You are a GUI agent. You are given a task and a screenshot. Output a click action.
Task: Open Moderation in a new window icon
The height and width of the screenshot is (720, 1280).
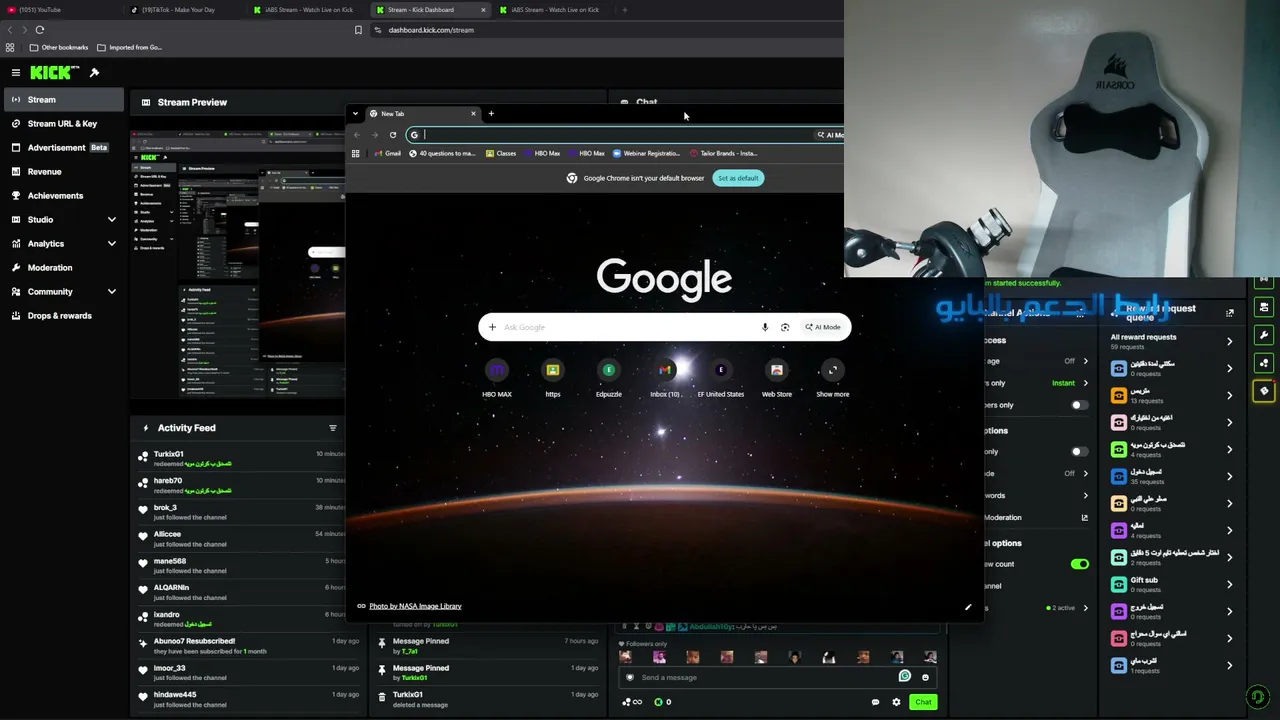tap(1084, 517)
